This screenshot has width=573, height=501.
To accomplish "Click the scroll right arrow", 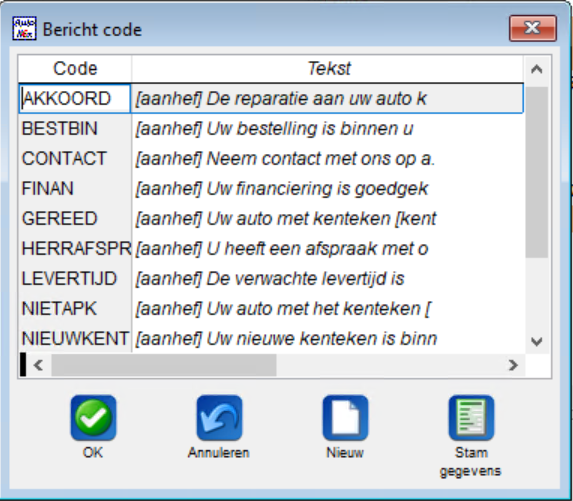I will point(513,365).
